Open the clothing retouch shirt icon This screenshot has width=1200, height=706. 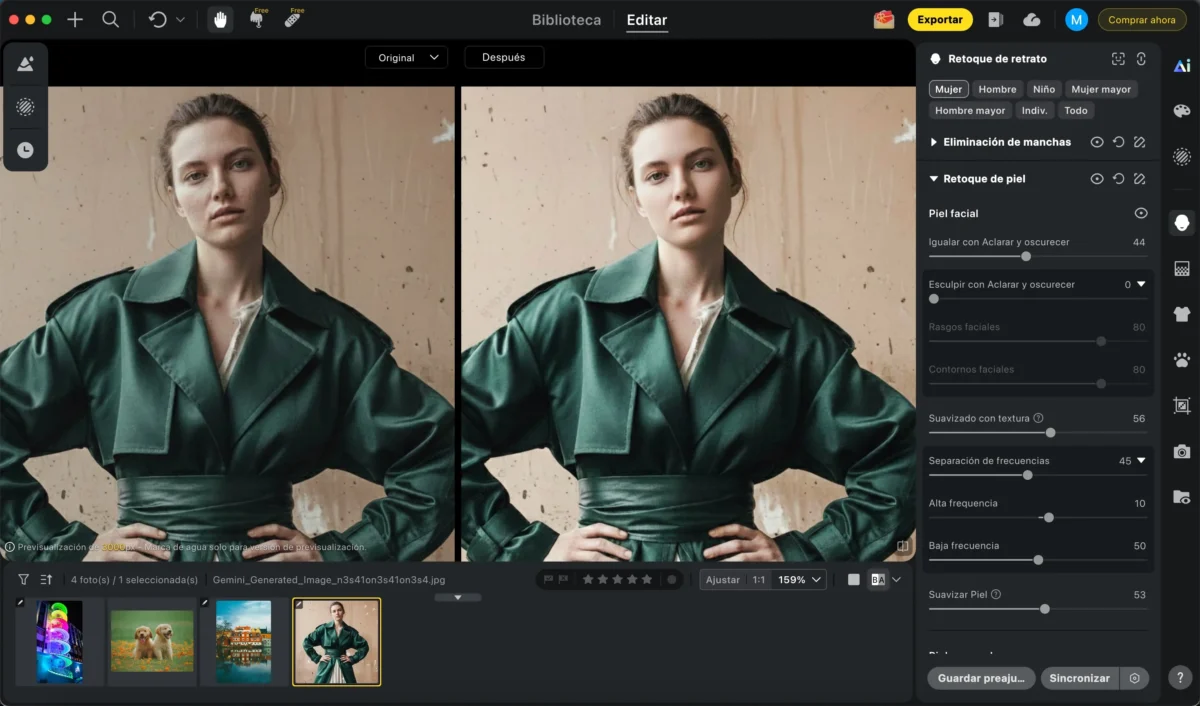coord(1182,314)
